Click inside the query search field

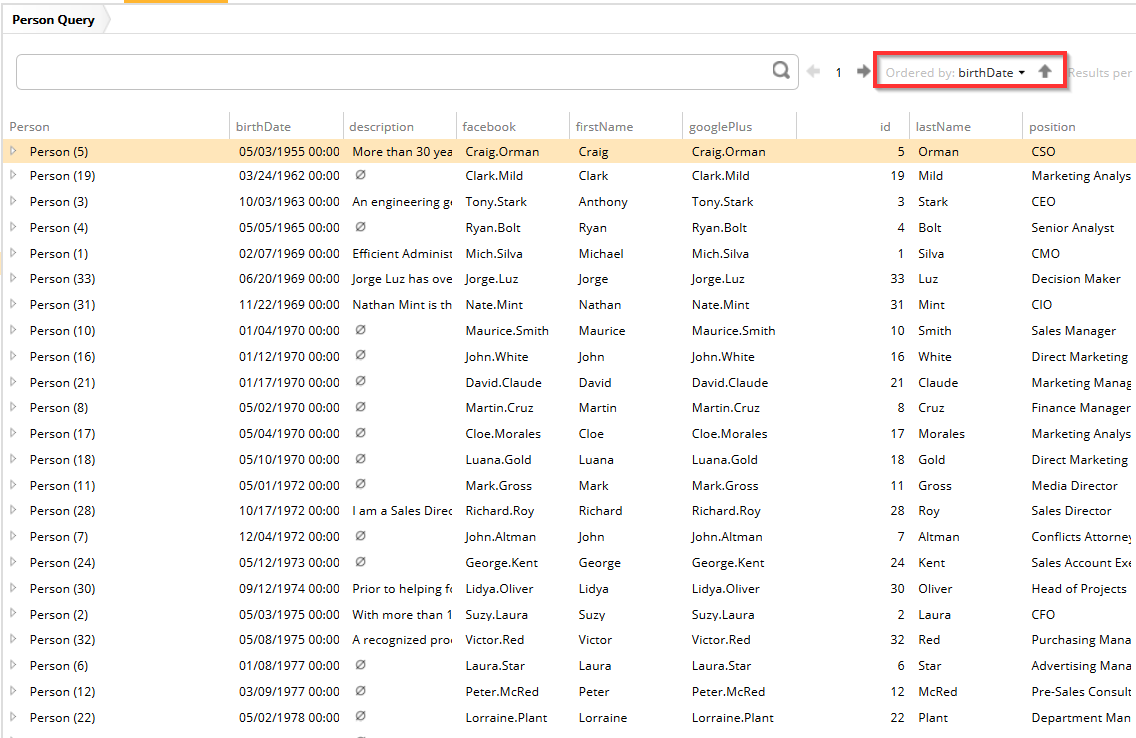390,72
